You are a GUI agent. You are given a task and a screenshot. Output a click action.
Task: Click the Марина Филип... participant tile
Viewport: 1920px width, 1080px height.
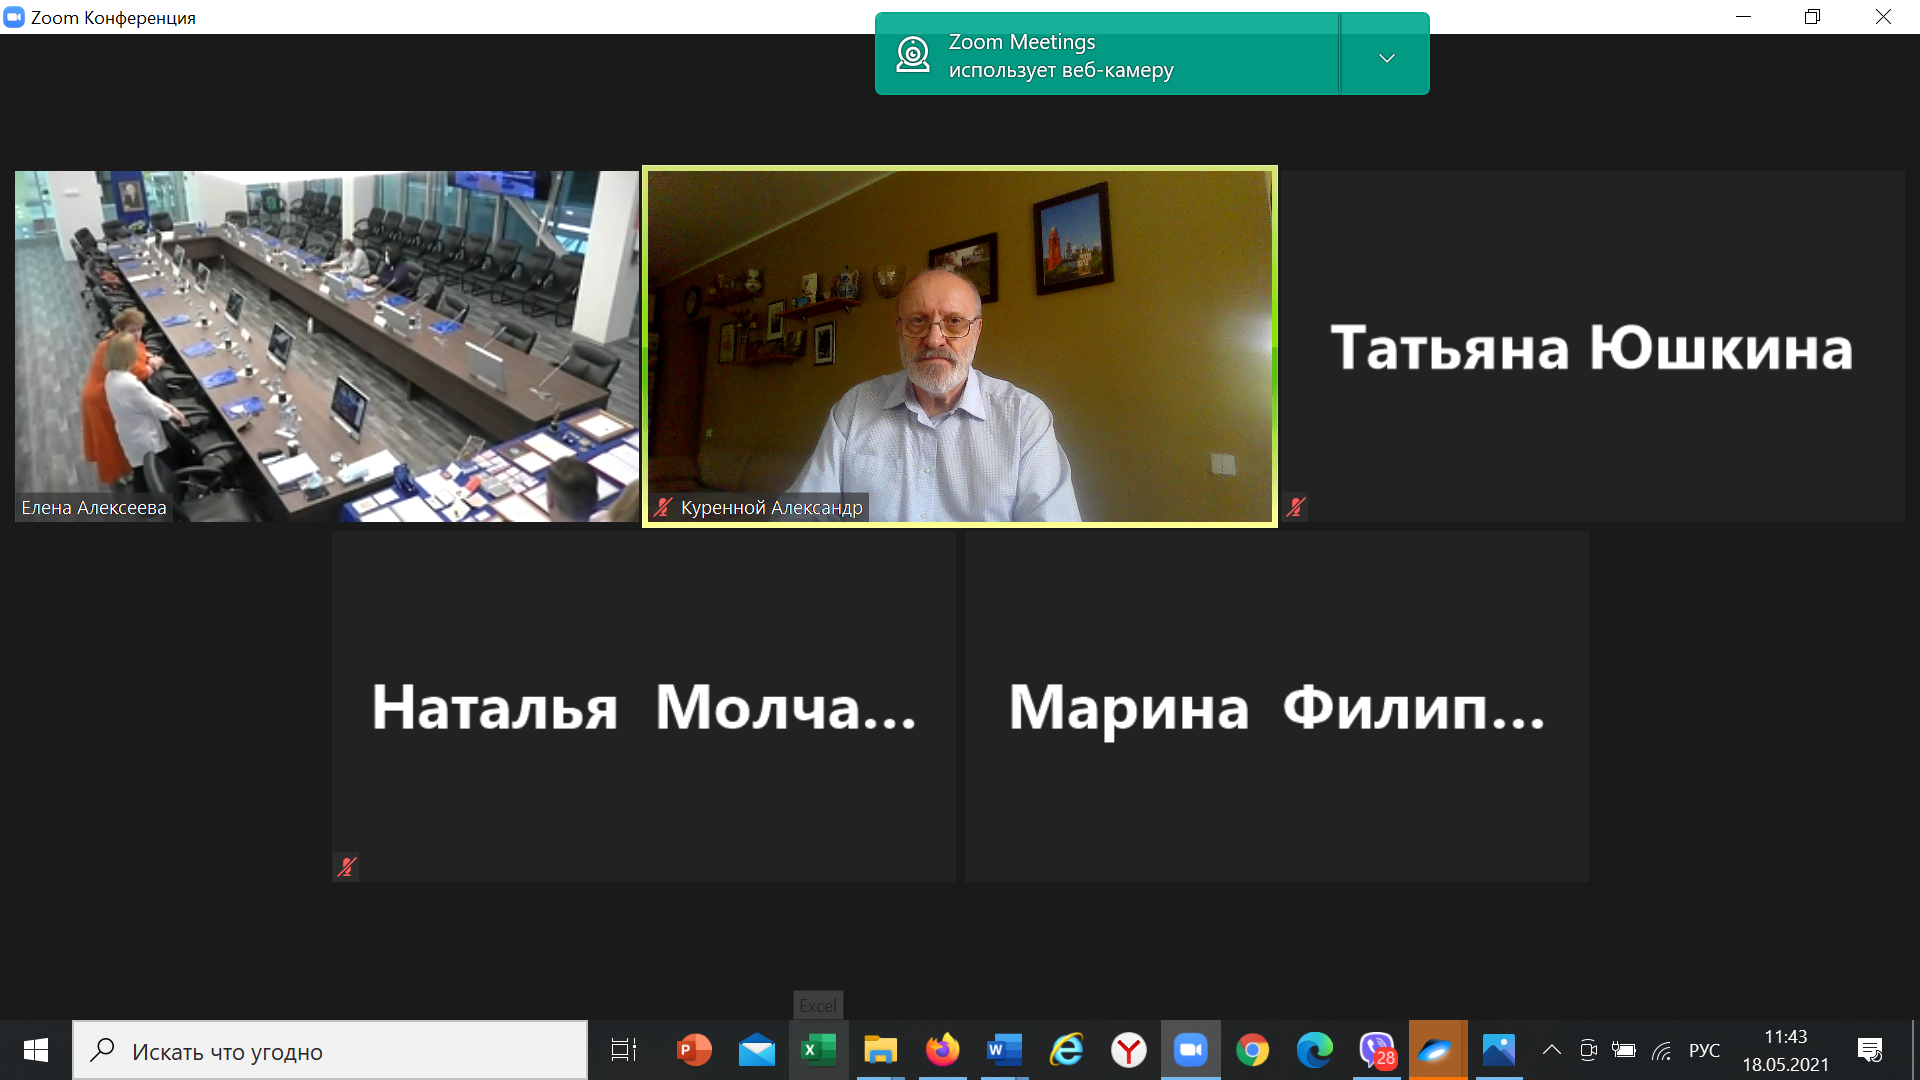click(1276, 706)
